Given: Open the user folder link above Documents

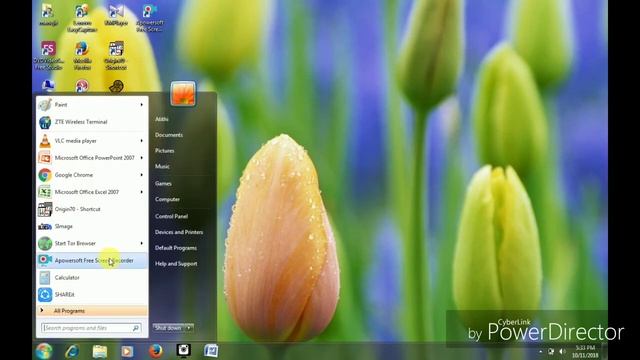Looking at the screenshot, I should click(x=162, y=119).
